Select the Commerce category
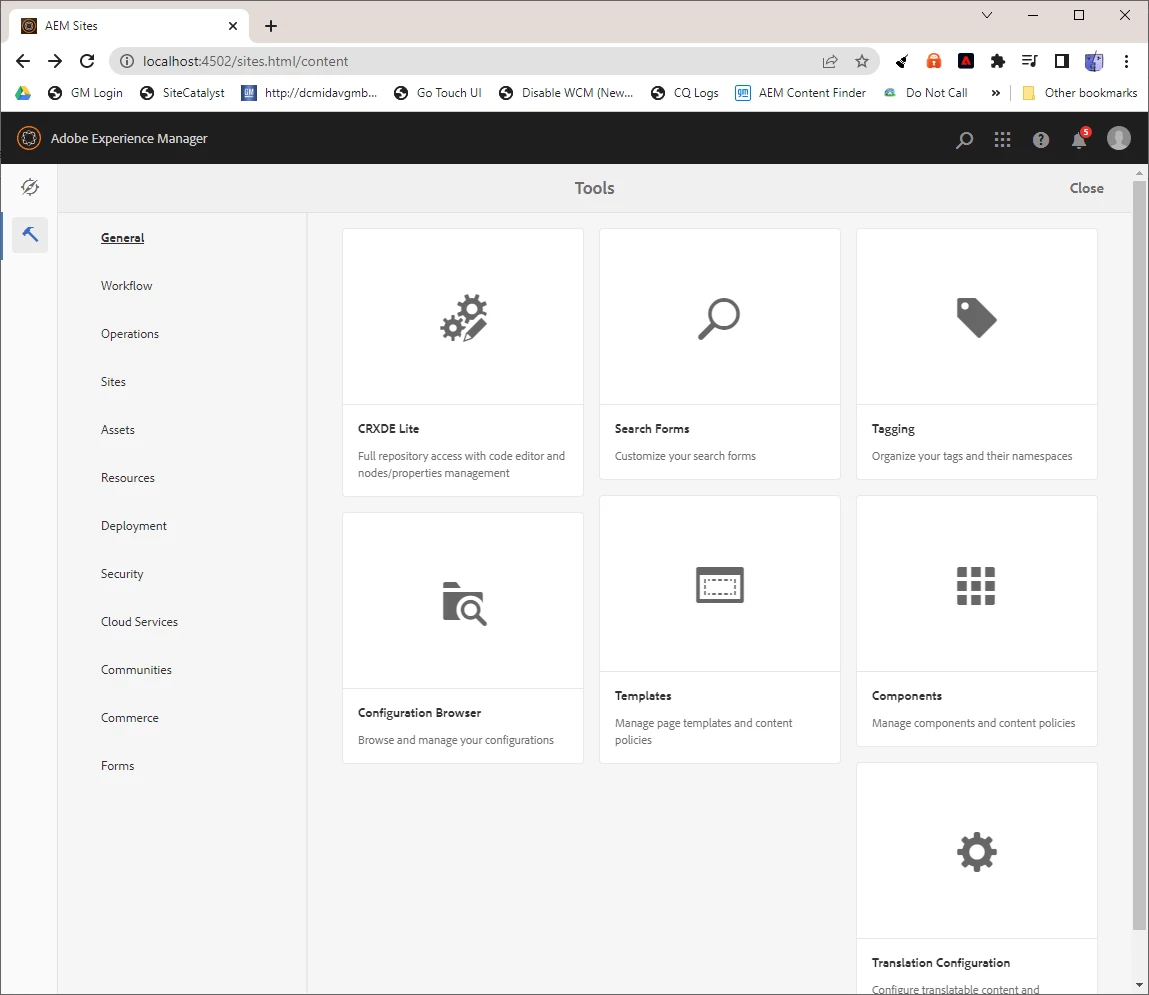The height and width of the screenshot is (995, 1149). pos(130,717)
